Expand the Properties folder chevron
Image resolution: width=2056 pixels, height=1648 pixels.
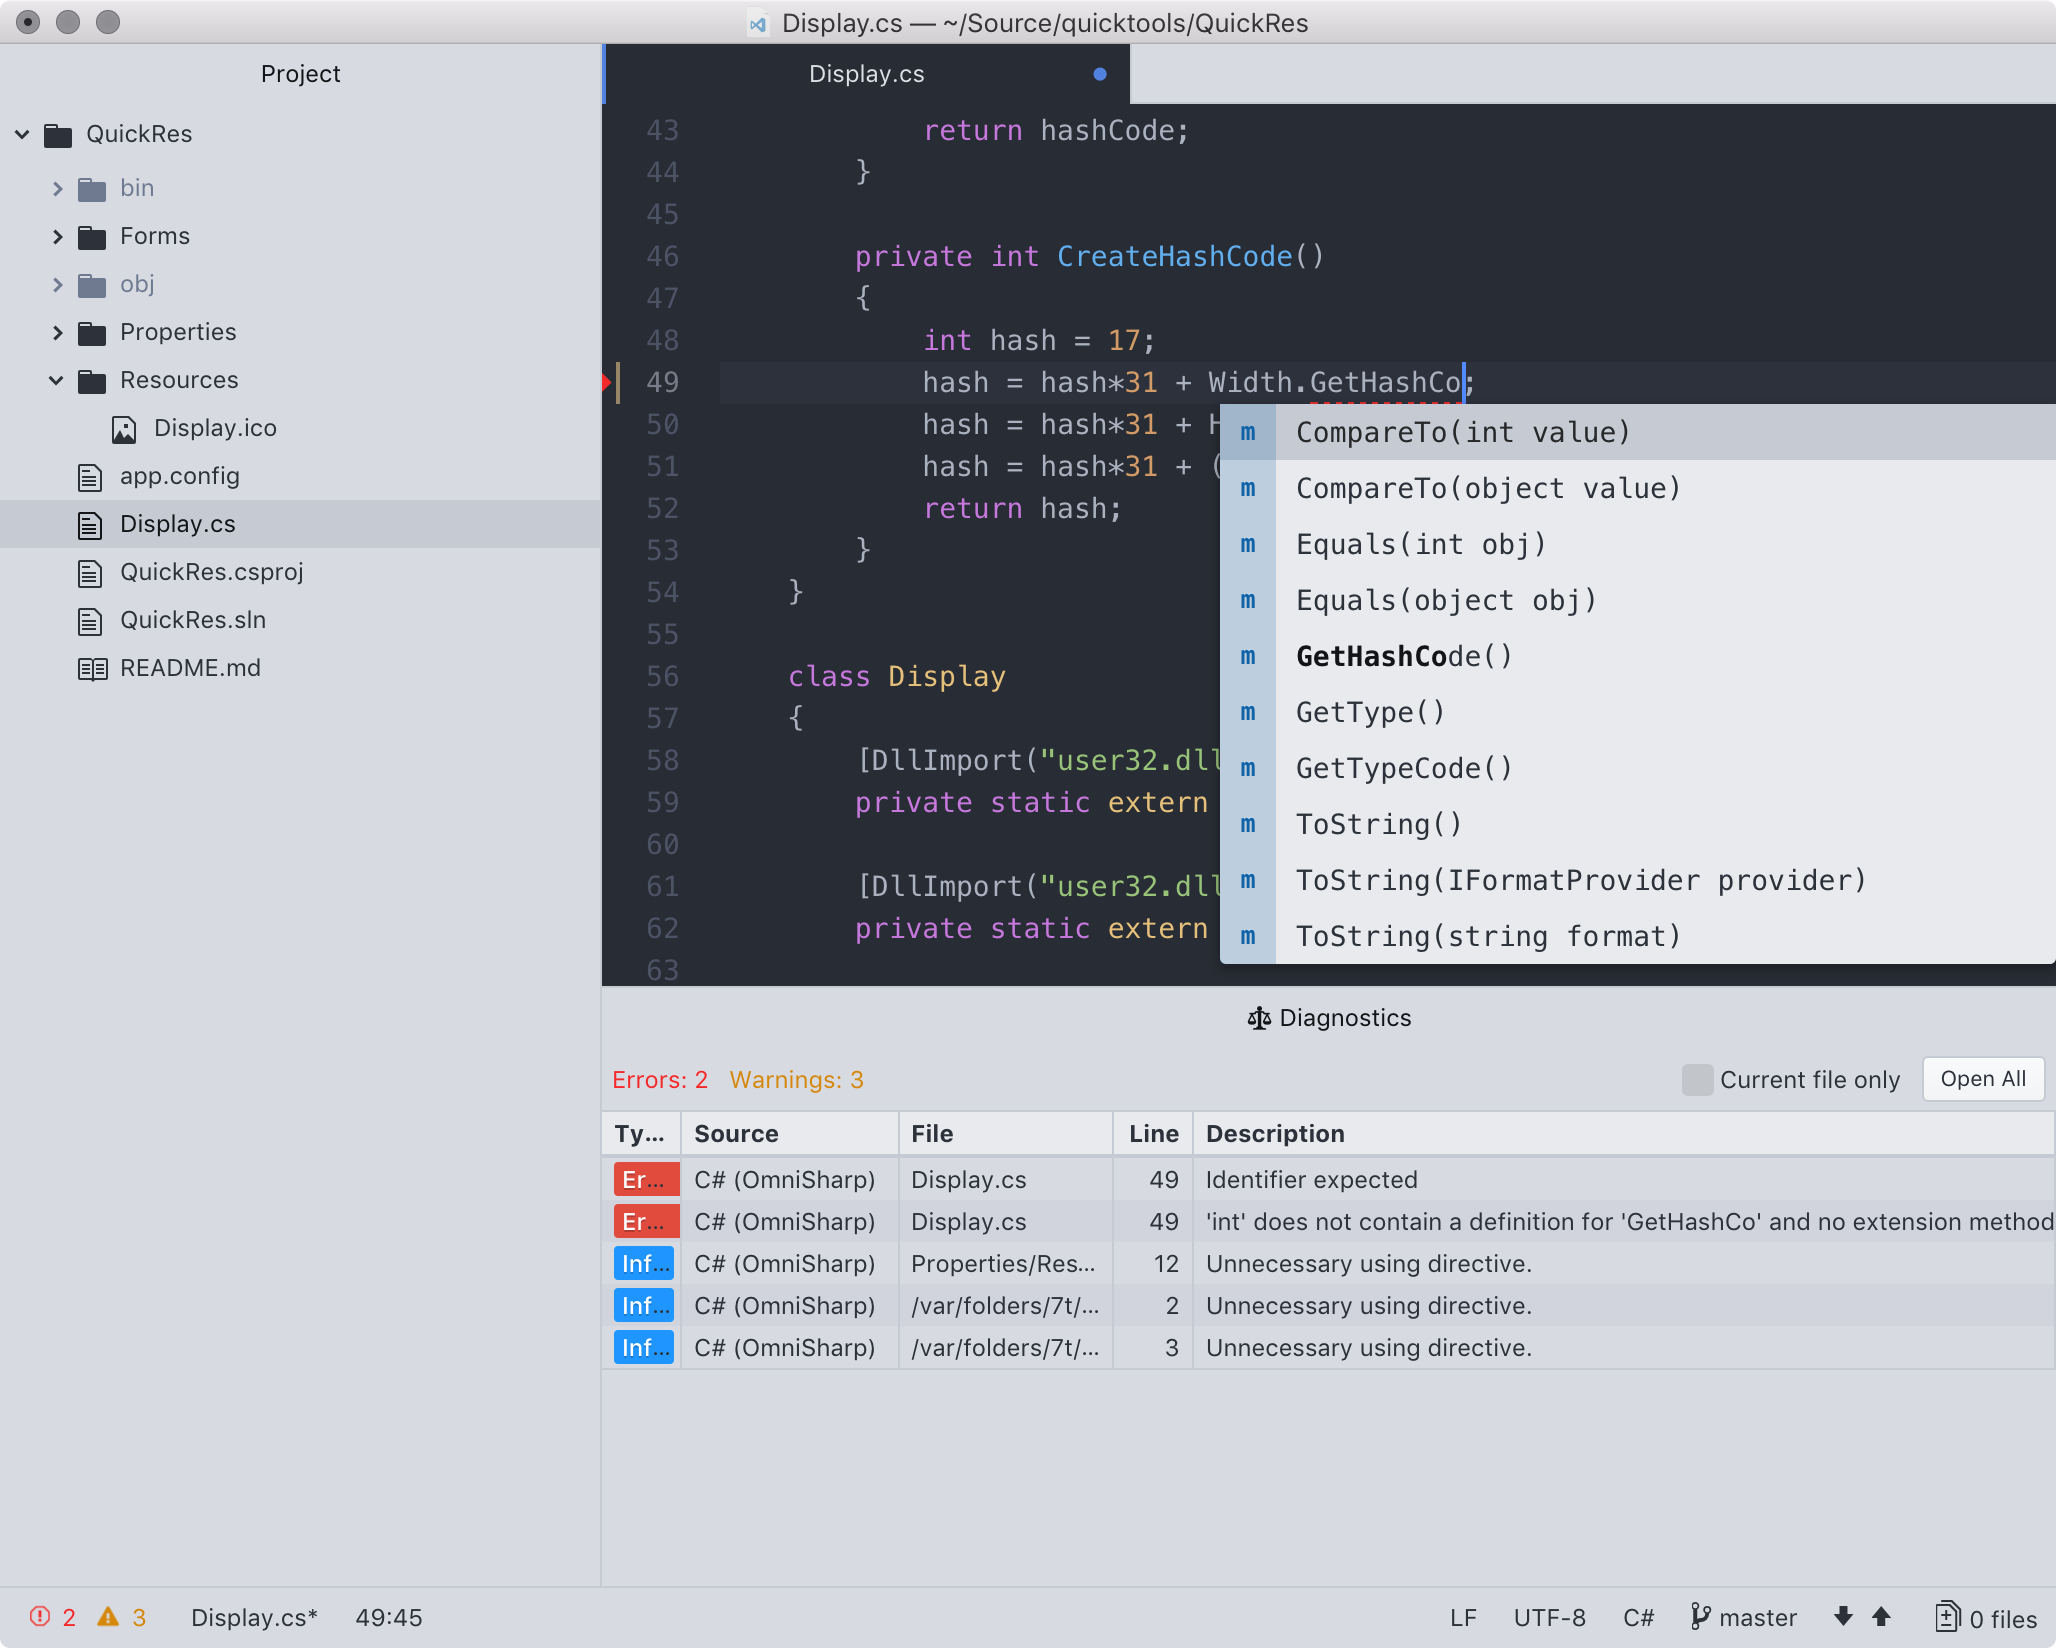57,332
